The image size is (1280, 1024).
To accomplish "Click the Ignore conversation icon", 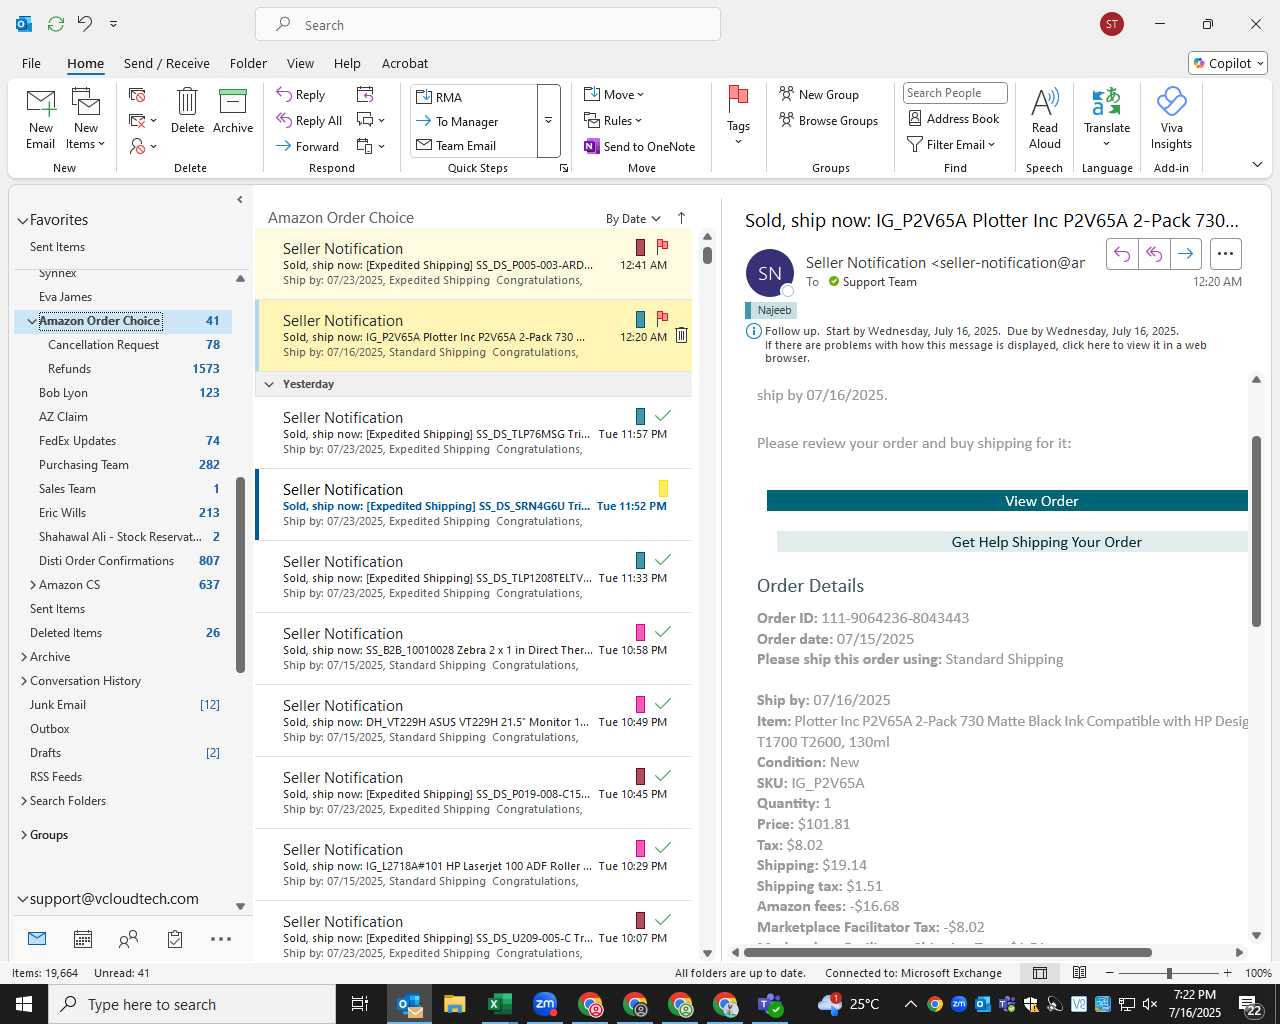I will click(x=137, y=95).
